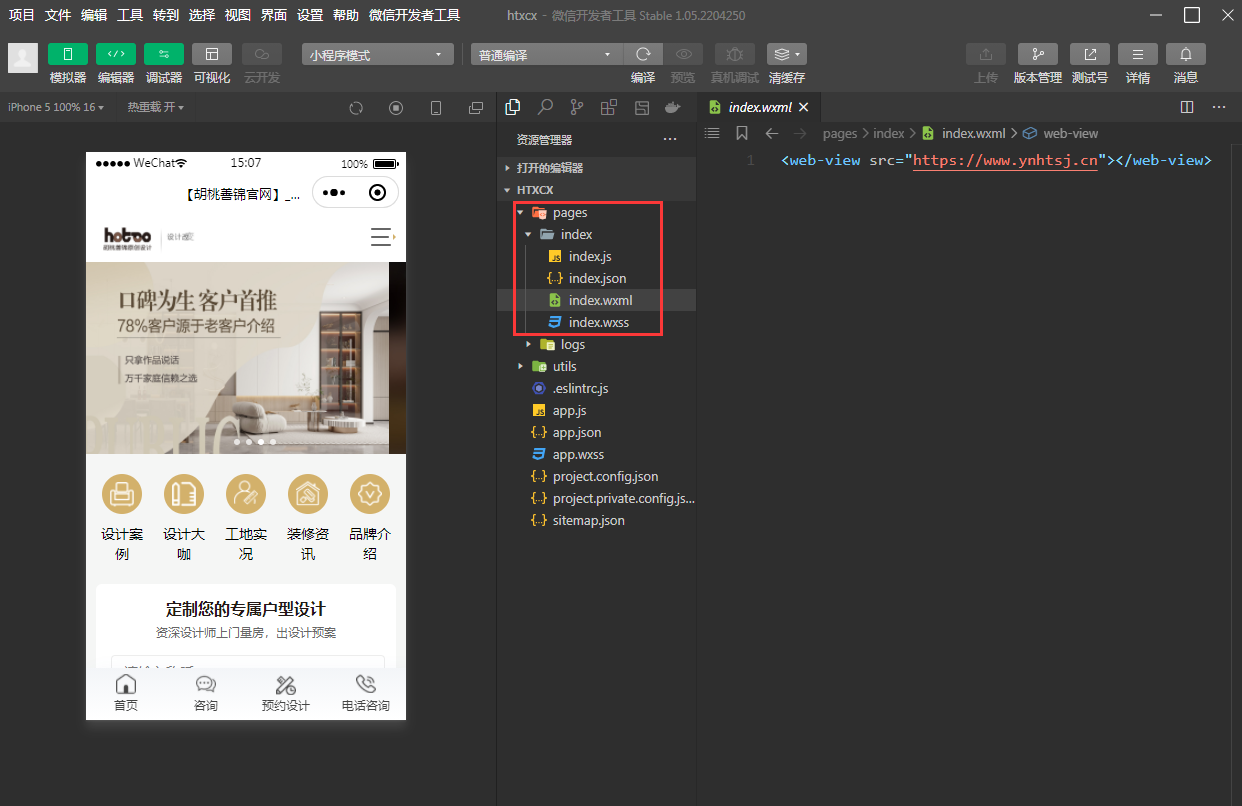Click the simulator refresh icon above the phone preview
The width and height of the screenshot is (1242, 806).
(356, 107)
